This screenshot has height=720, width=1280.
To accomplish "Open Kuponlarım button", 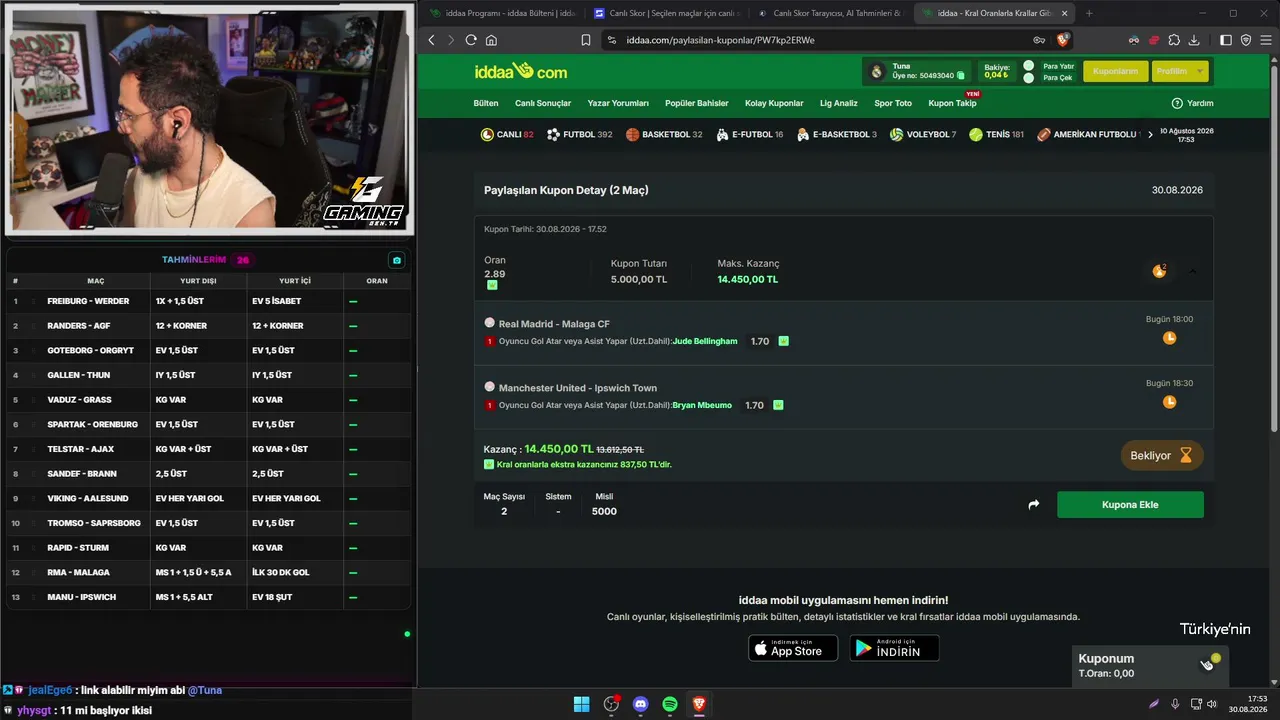I will 1116,72.
